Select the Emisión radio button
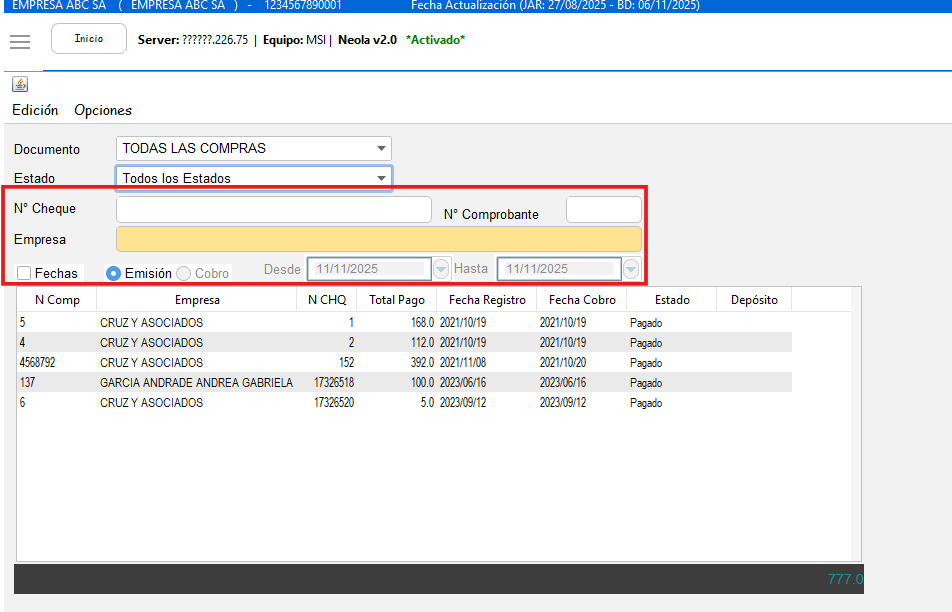This screenshot has width=952, height=612. coord(114,273)
